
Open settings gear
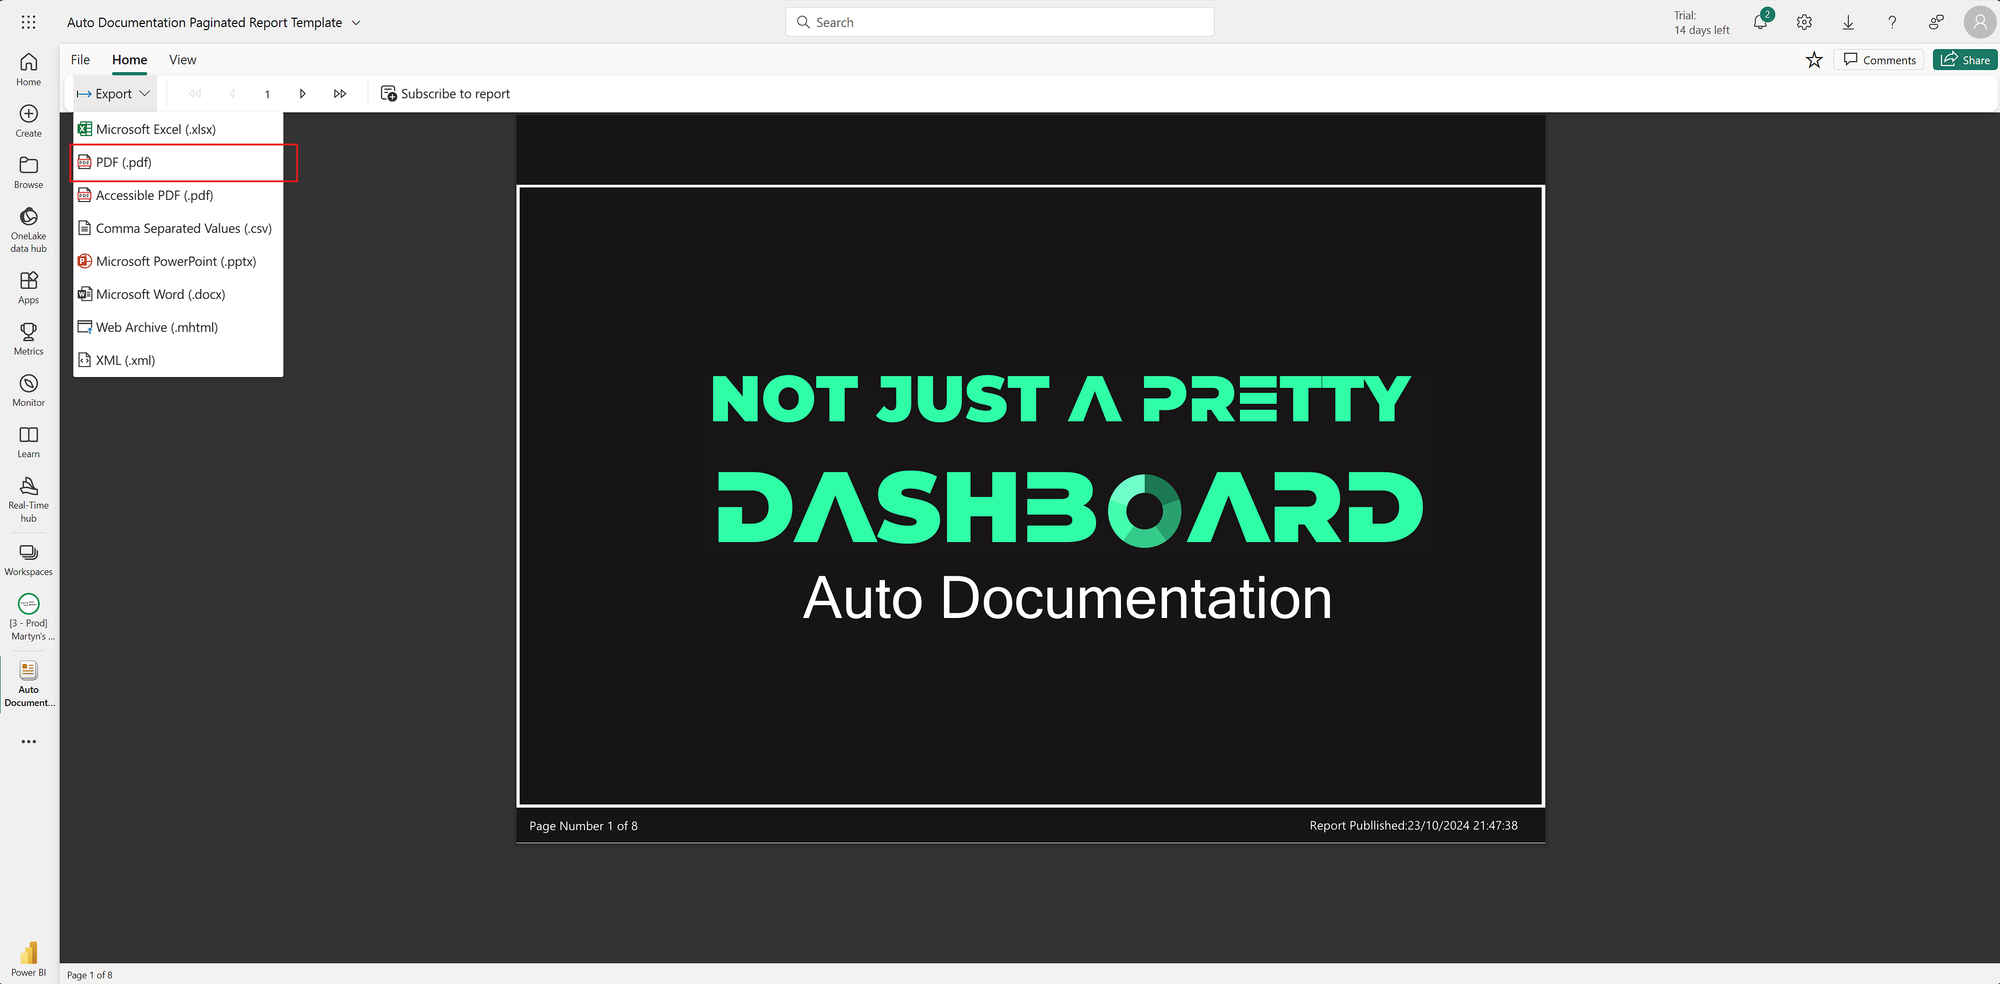click(x=1804, y=22)
